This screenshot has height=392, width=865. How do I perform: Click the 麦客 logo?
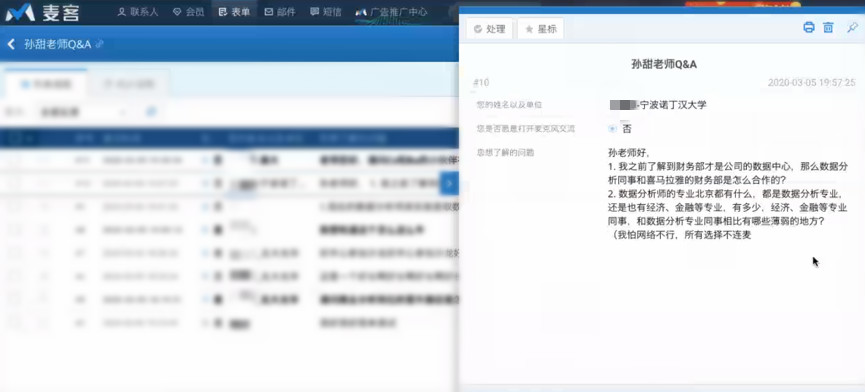42,12
